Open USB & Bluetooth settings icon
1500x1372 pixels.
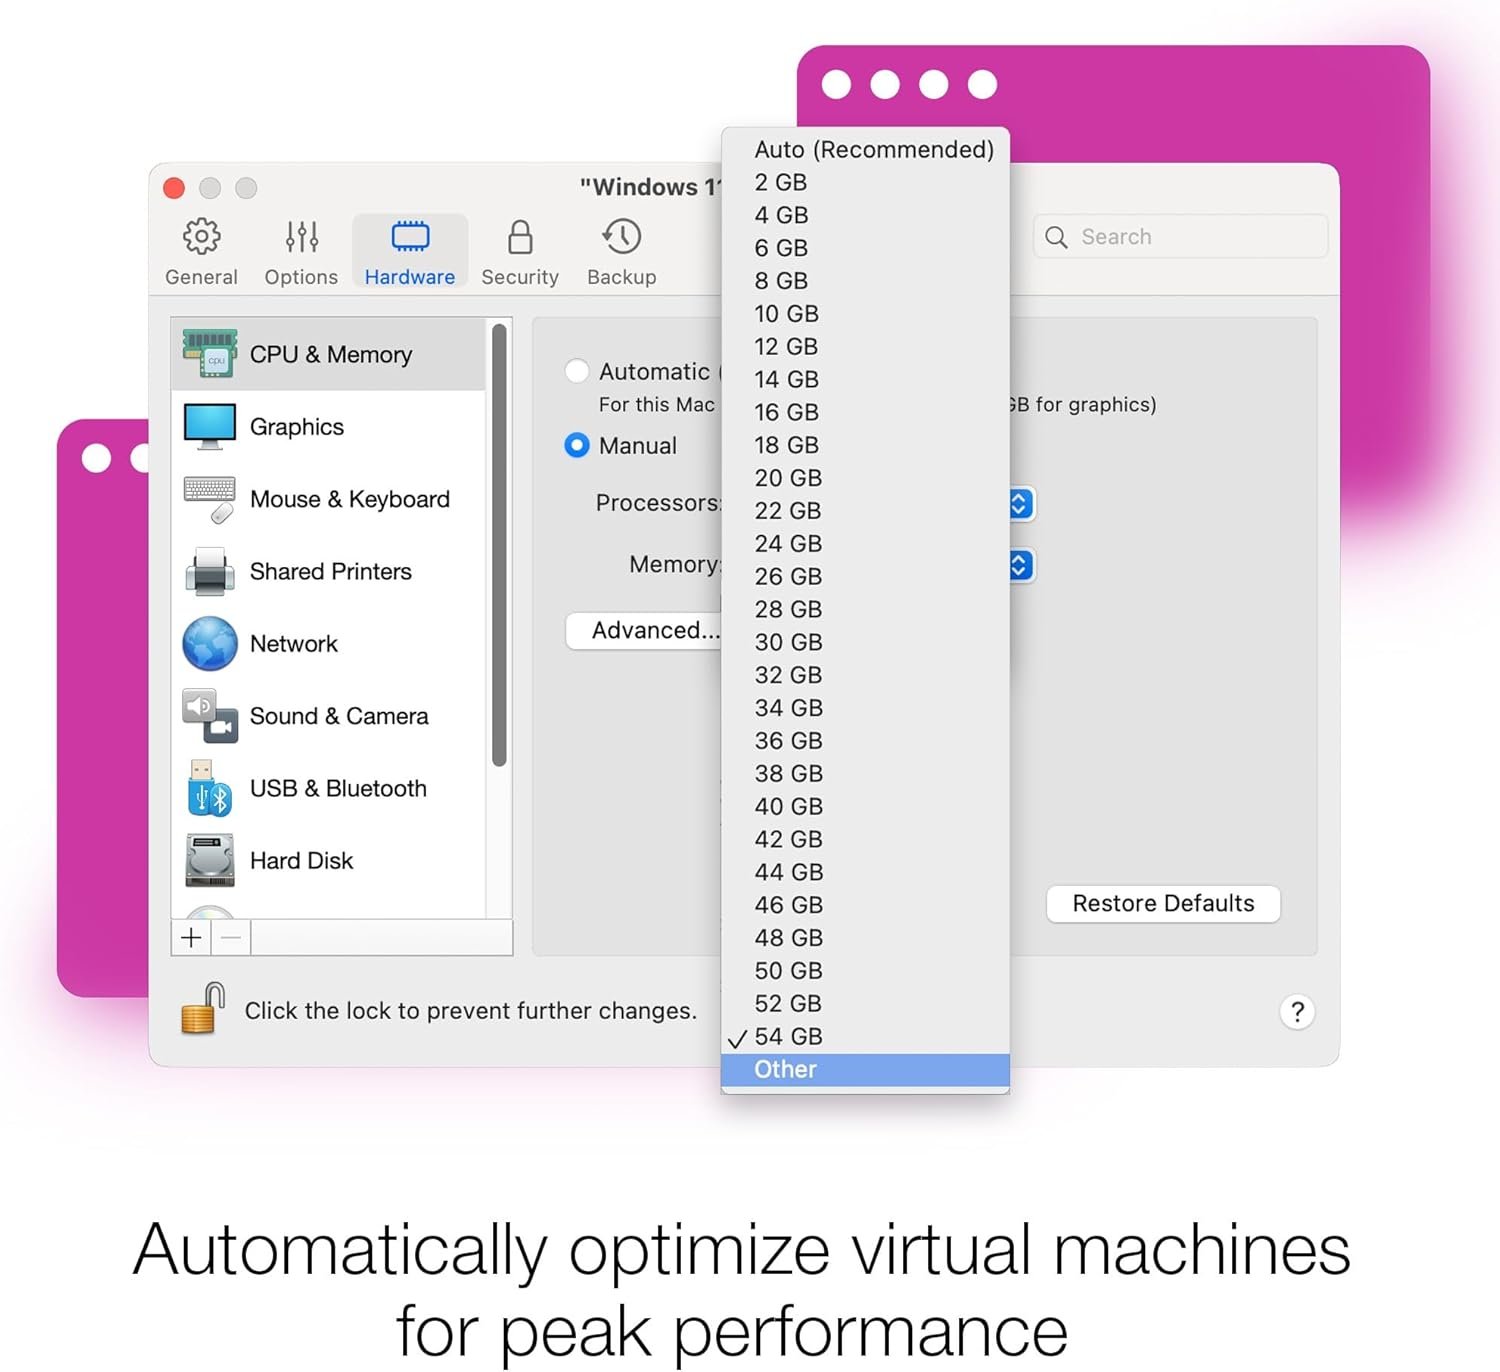point(210,788)
